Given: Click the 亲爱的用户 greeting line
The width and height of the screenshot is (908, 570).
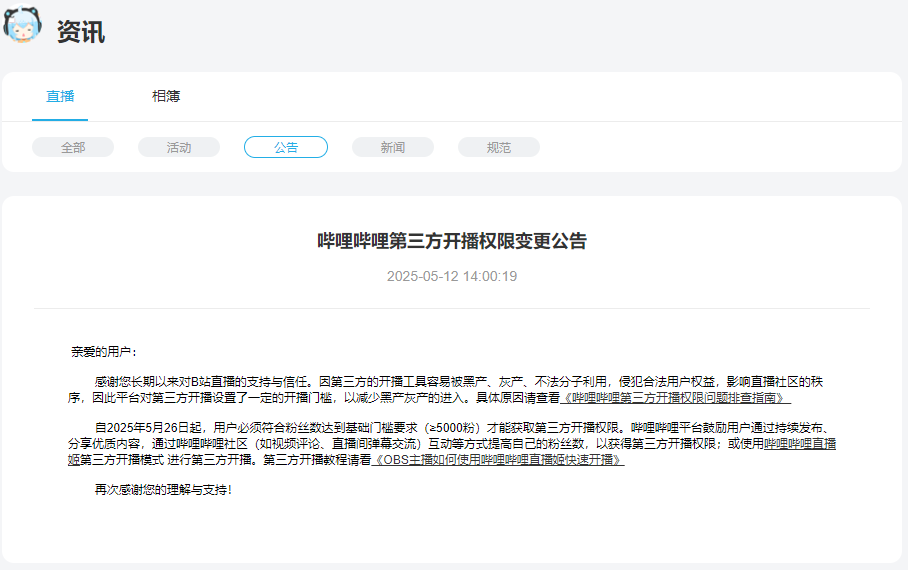Looking at the screenshot, I should click(x=103, y=352).
